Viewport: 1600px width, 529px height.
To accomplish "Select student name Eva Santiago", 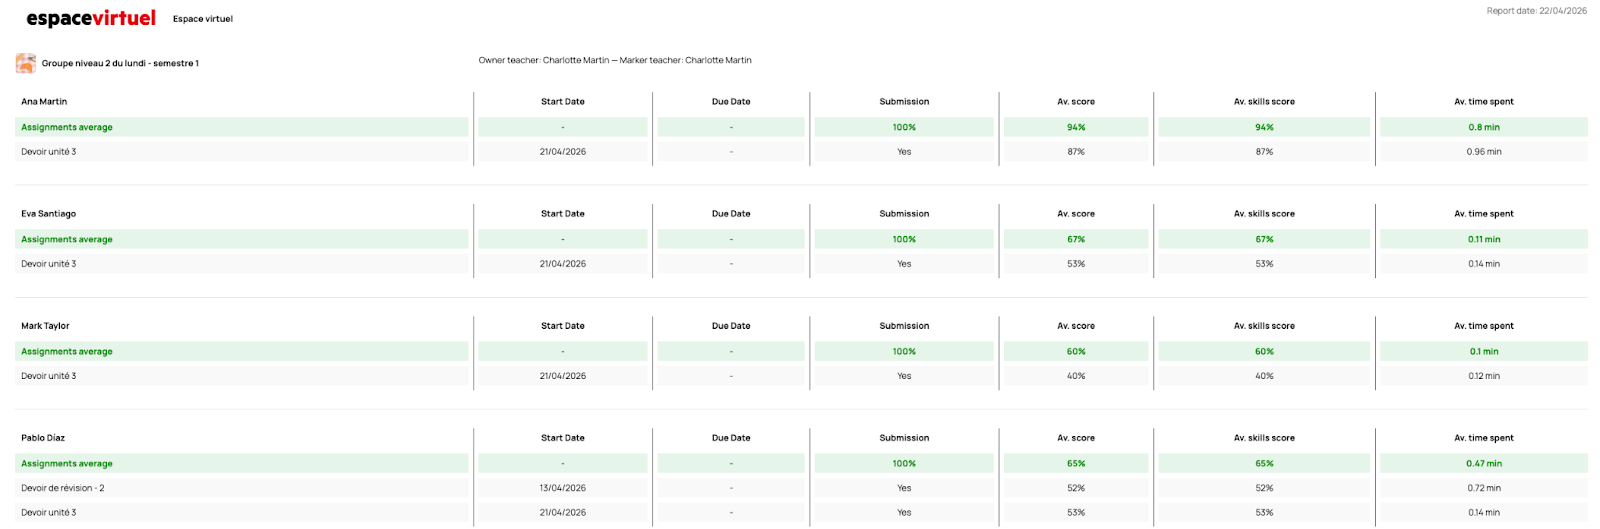I will [48, 214].
